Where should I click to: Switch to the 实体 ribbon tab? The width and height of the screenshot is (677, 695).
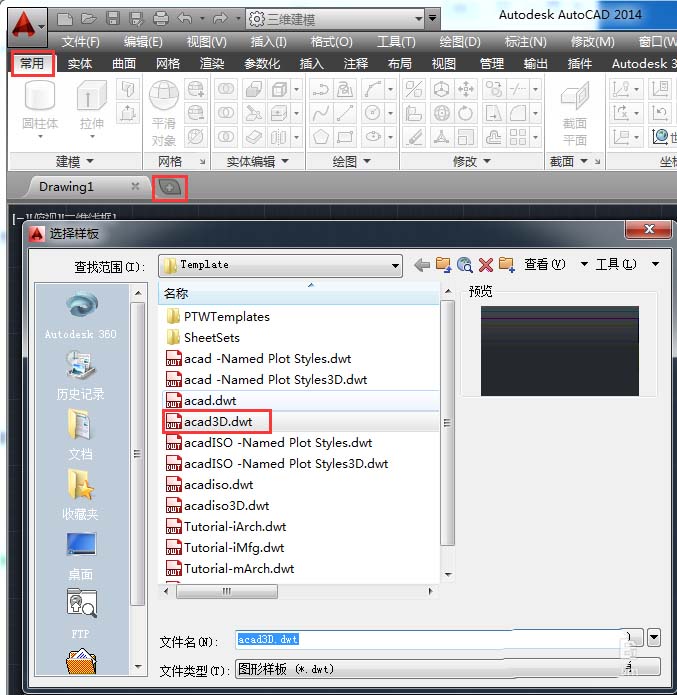pos(80,64)
